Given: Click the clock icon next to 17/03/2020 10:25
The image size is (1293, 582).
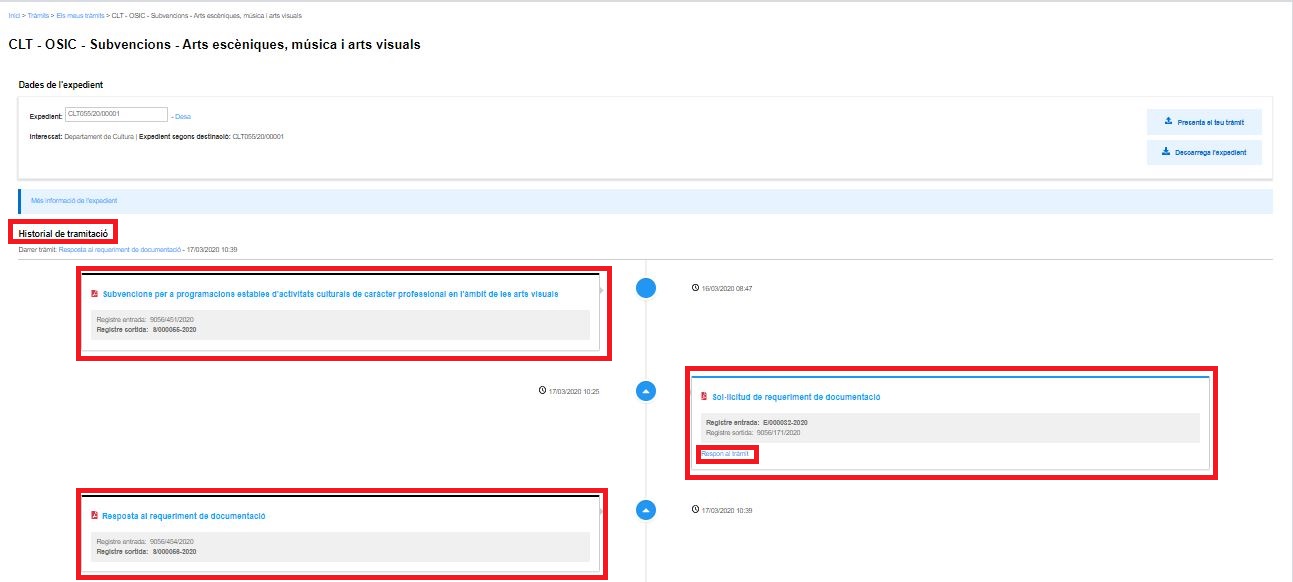Looking at the screenshot, I should coord(542,391).
